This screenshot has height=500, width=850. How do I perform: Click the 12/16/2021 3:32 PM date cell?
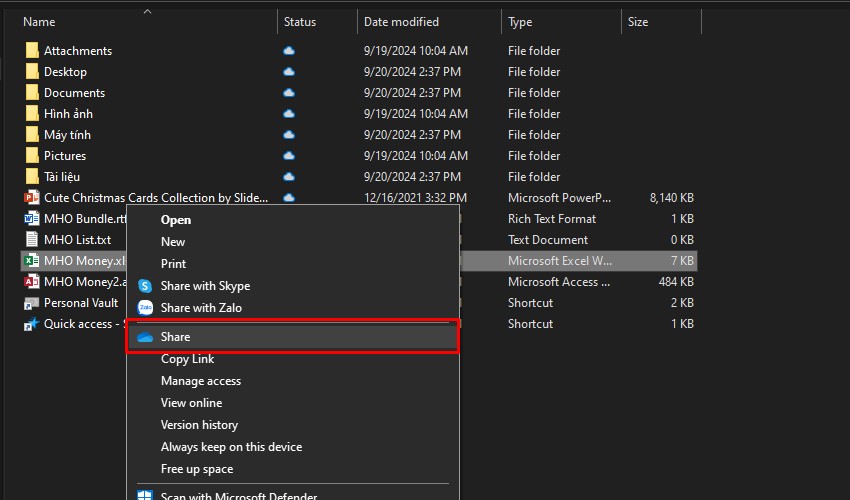(x=415, y=197)
